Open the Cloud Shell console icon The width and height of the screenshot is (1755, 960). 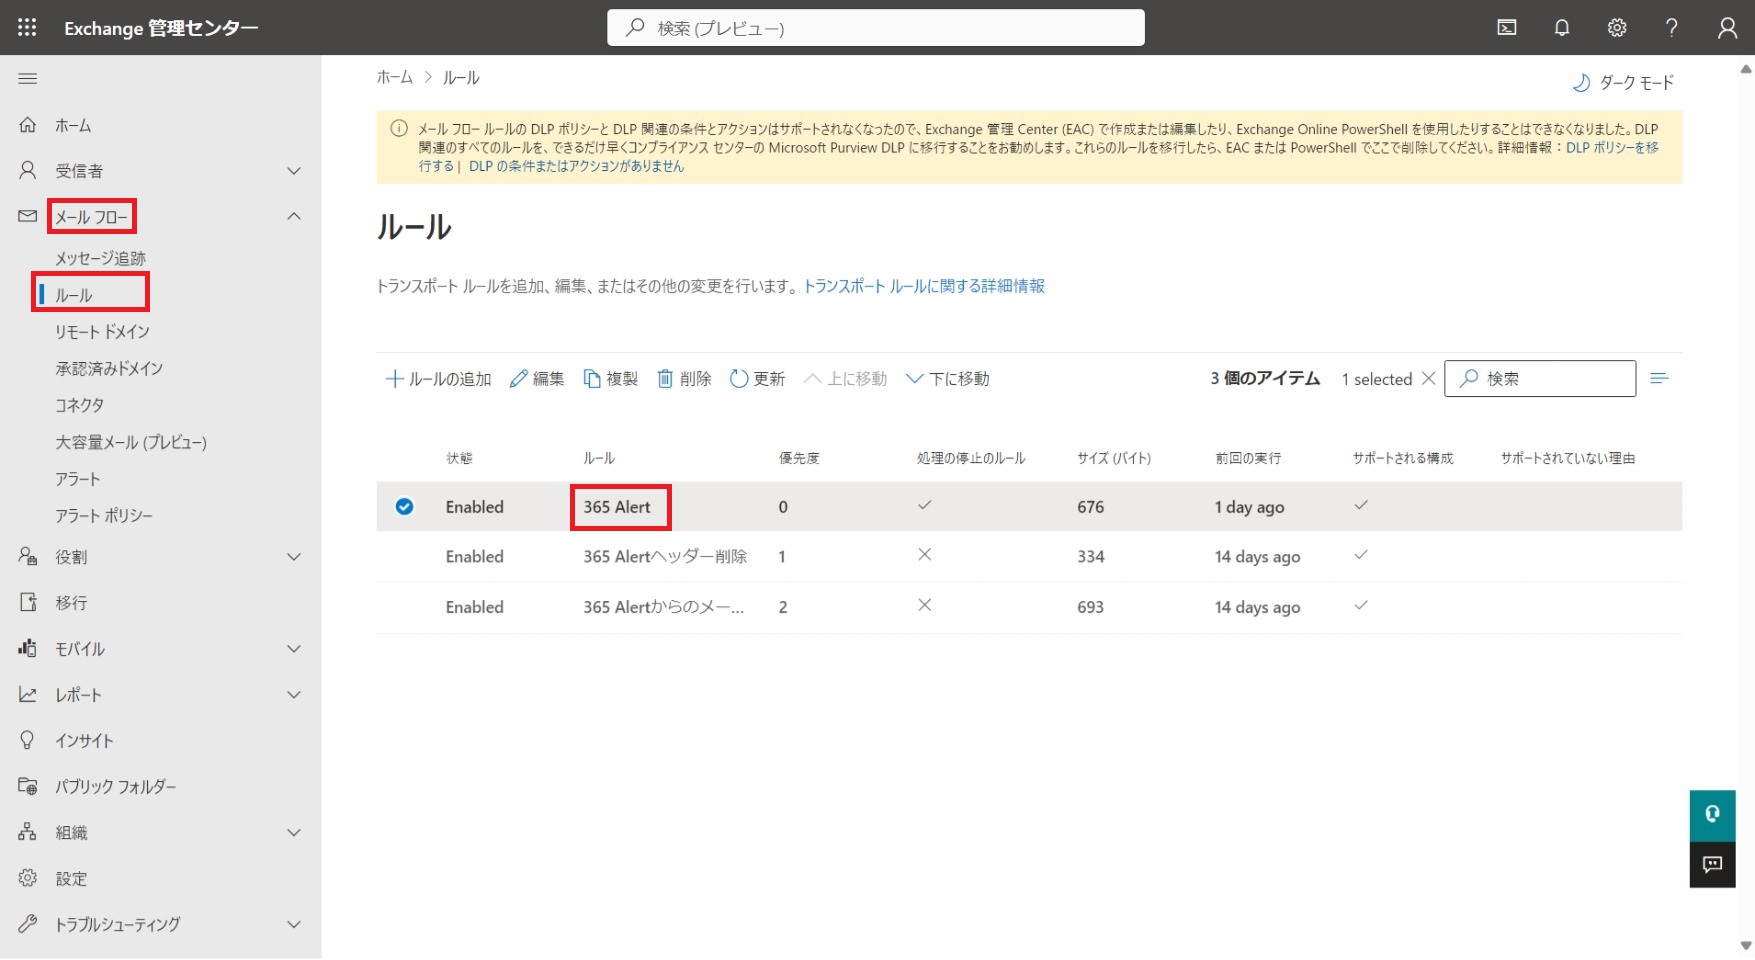click(1506, 28)
